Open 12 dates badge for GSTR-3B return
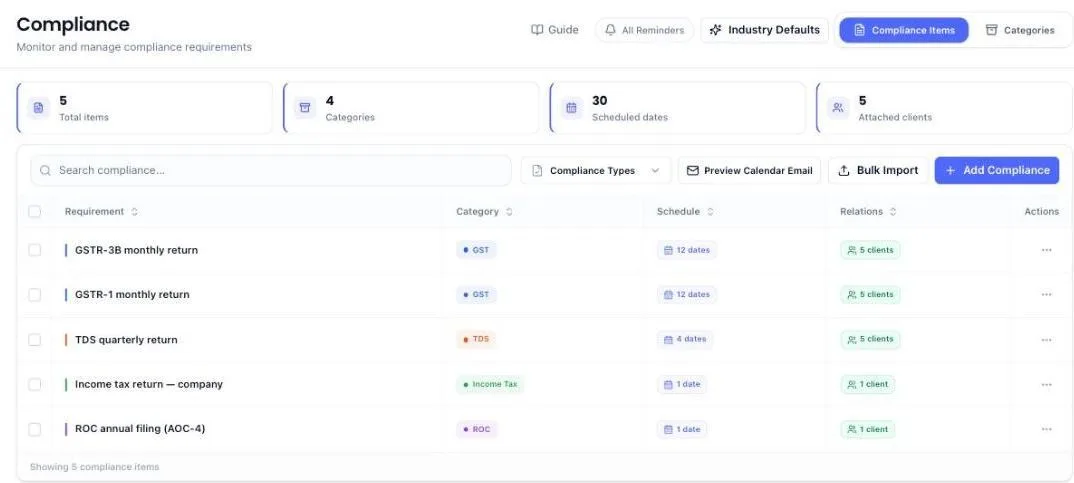The width and height of the screenshot is (1074, 483). [x=686, y=250]
